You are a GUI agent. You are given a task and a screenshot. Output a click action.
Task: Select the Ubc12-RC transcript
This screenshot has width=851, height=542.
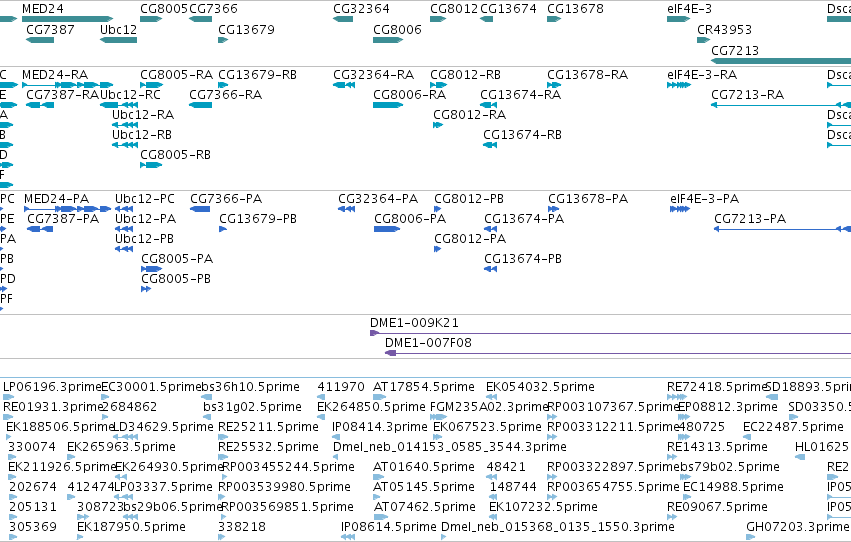118,105
